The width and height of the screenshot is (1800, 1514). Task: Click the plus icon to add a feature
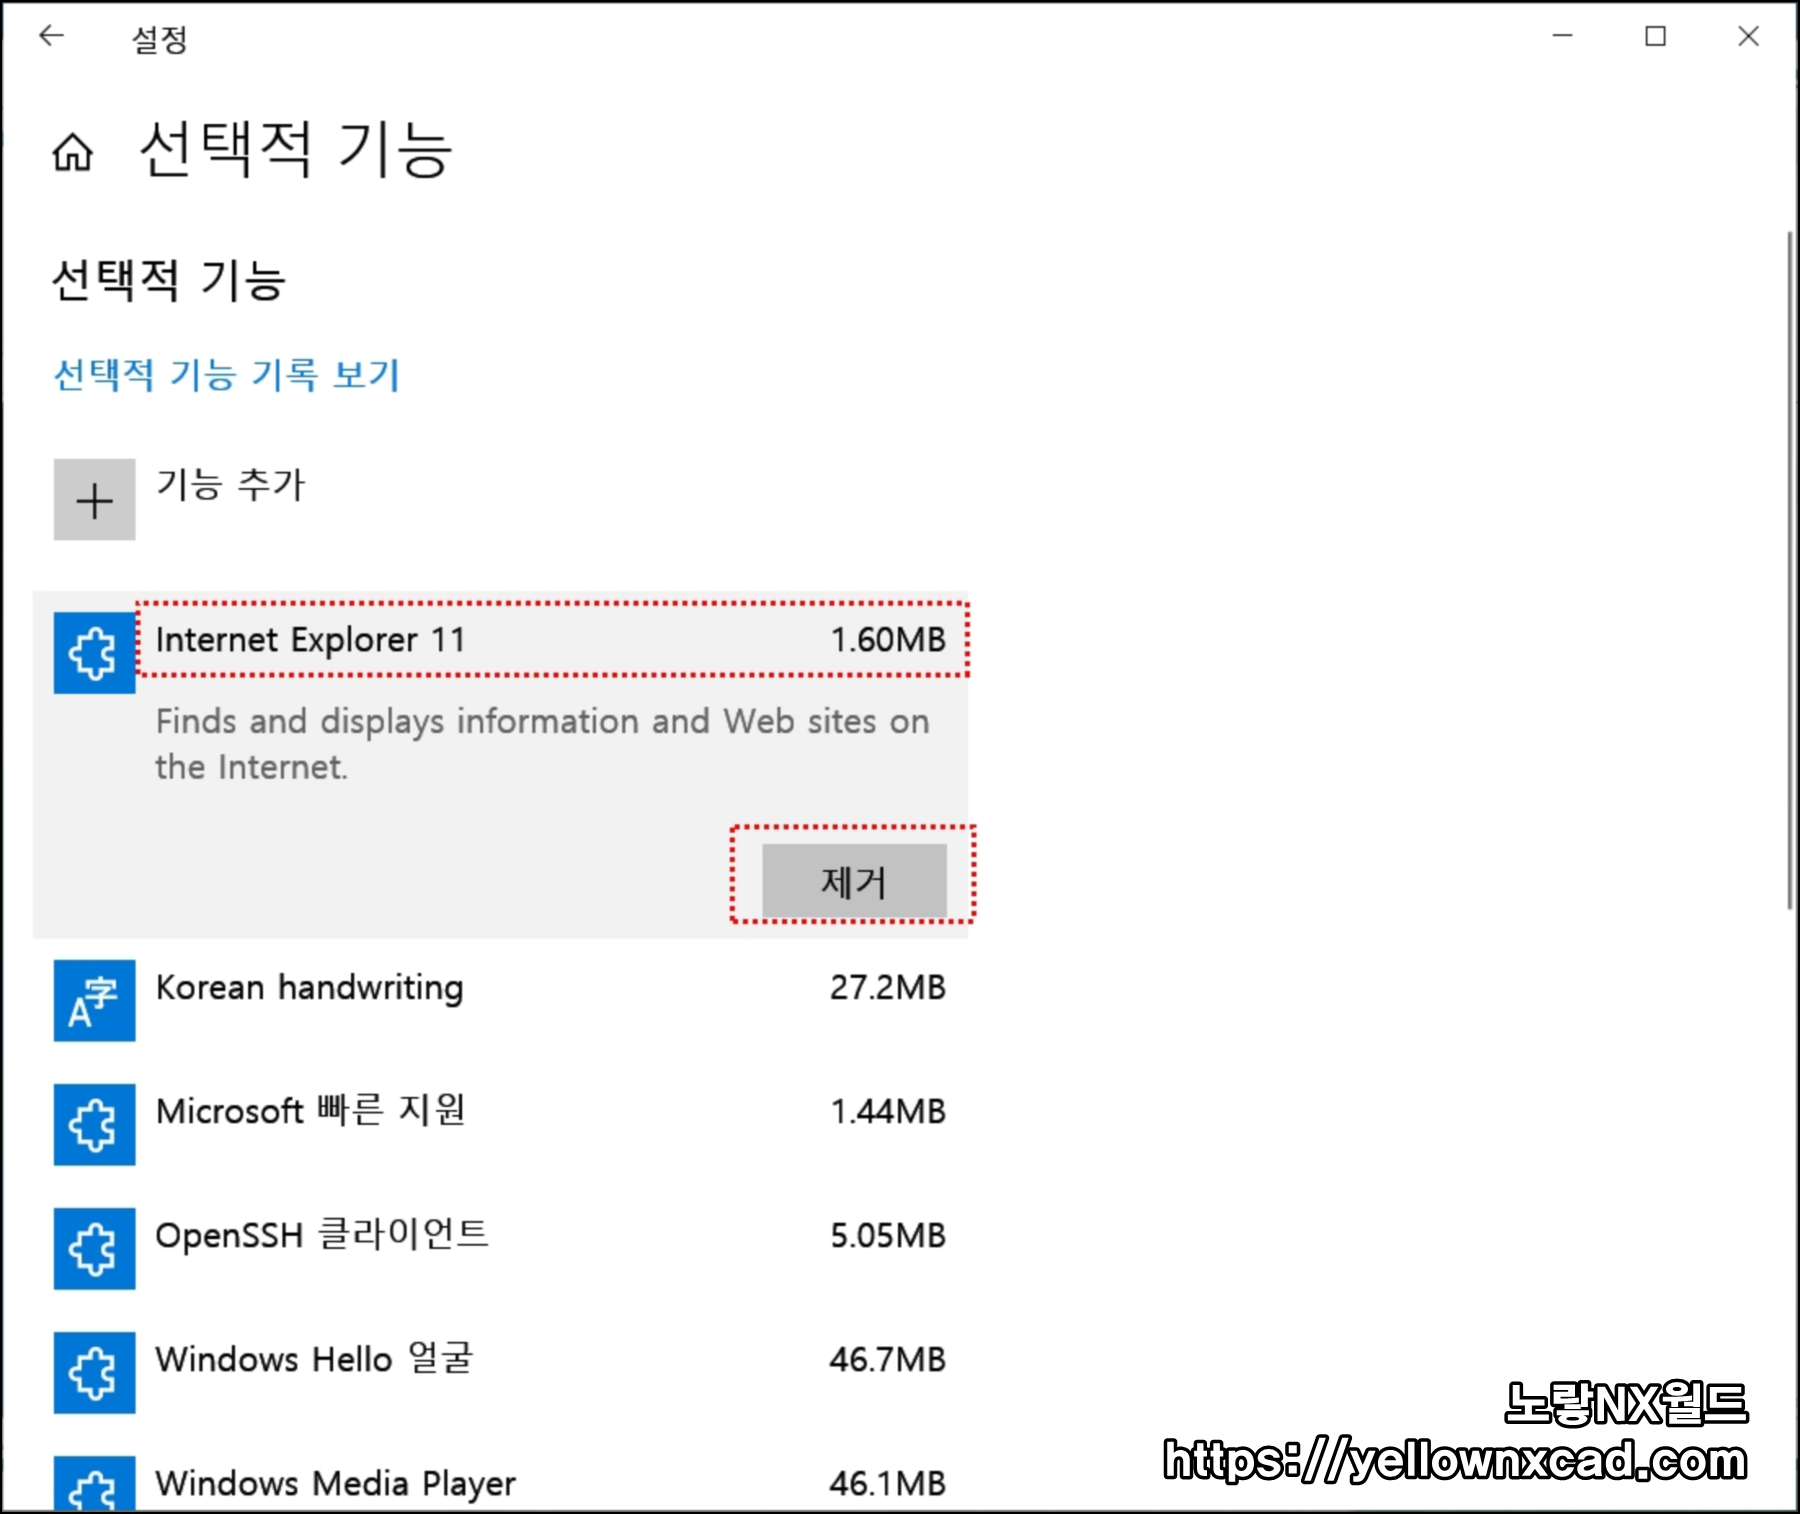[x=95, y=500]
